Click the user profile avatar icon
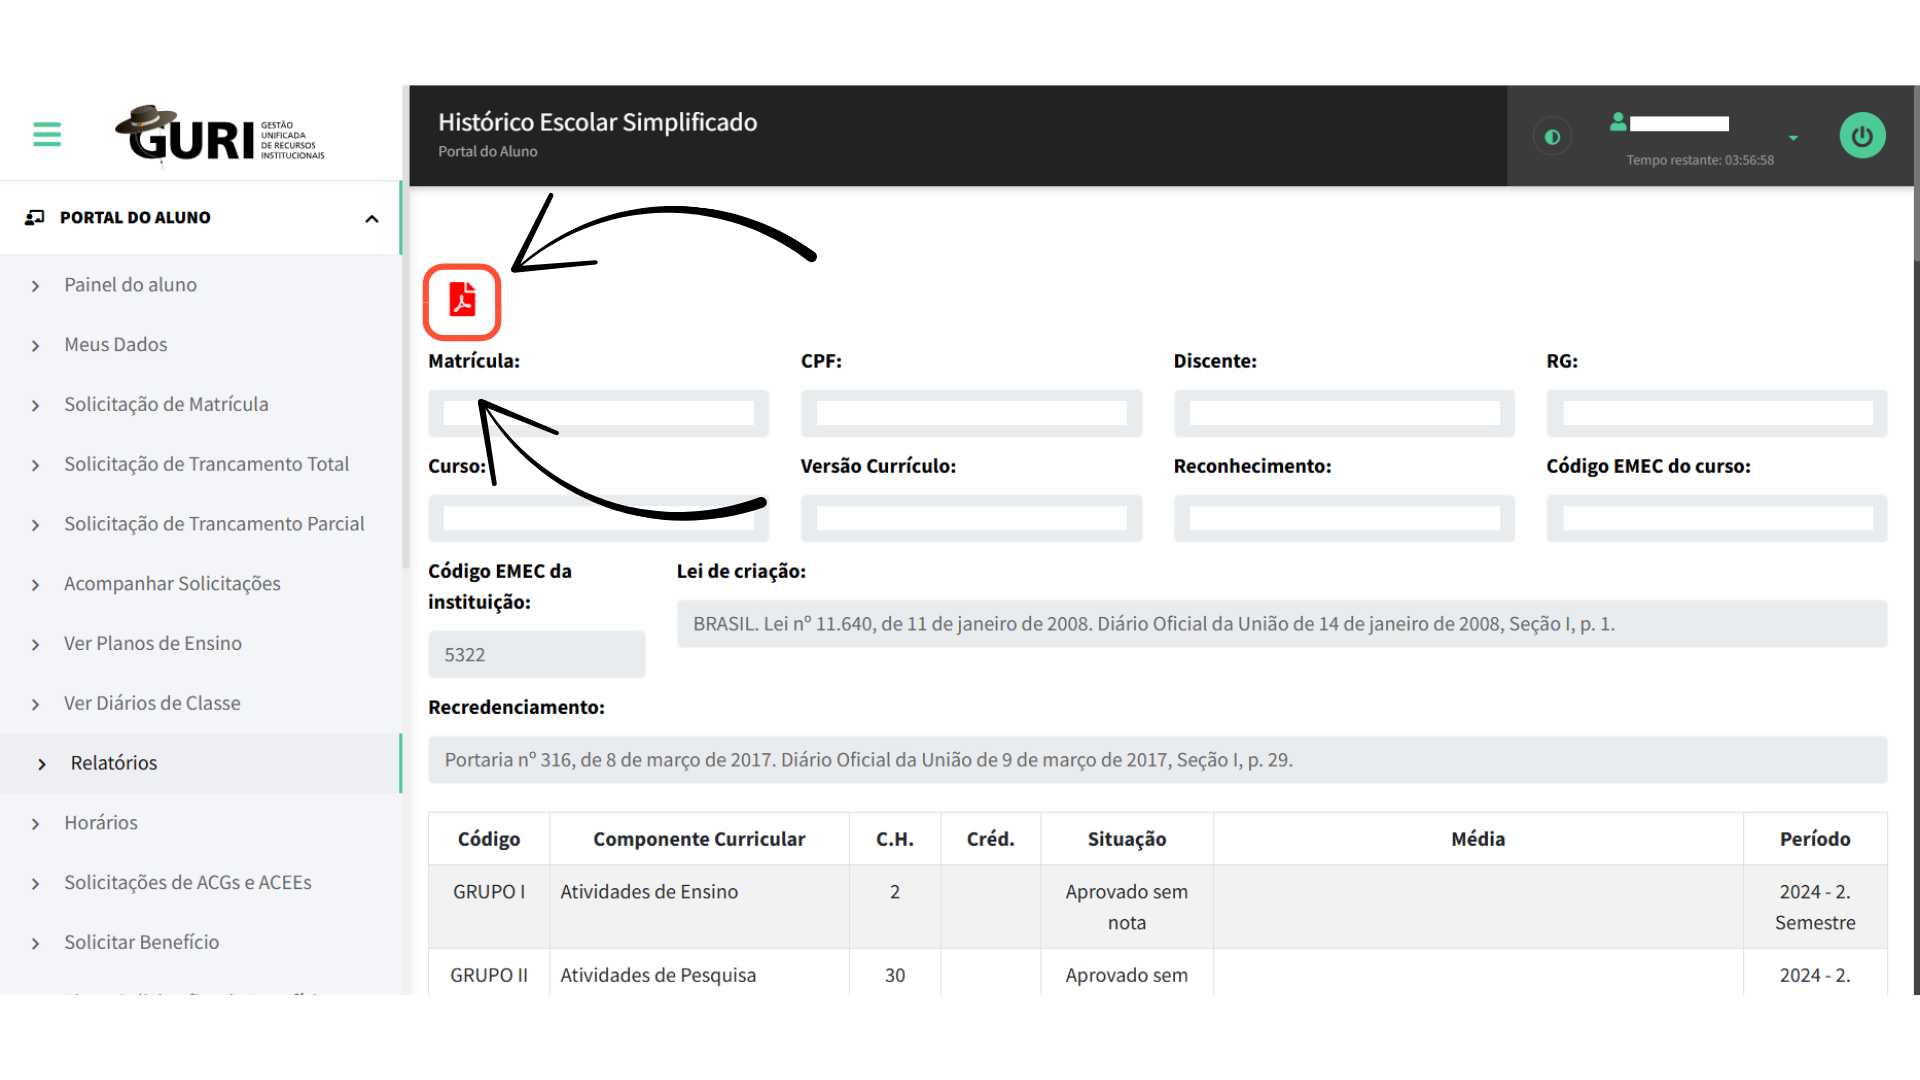 tap(1617, 122)
